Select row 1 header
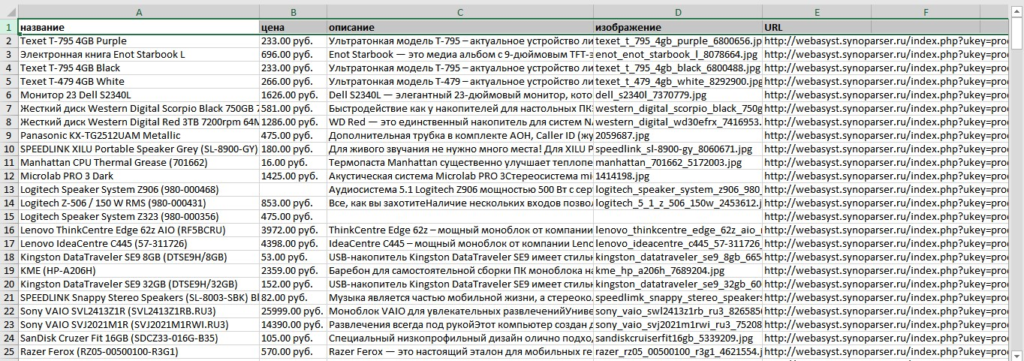Screen dimensions: 1024x361 coord(9,27)
